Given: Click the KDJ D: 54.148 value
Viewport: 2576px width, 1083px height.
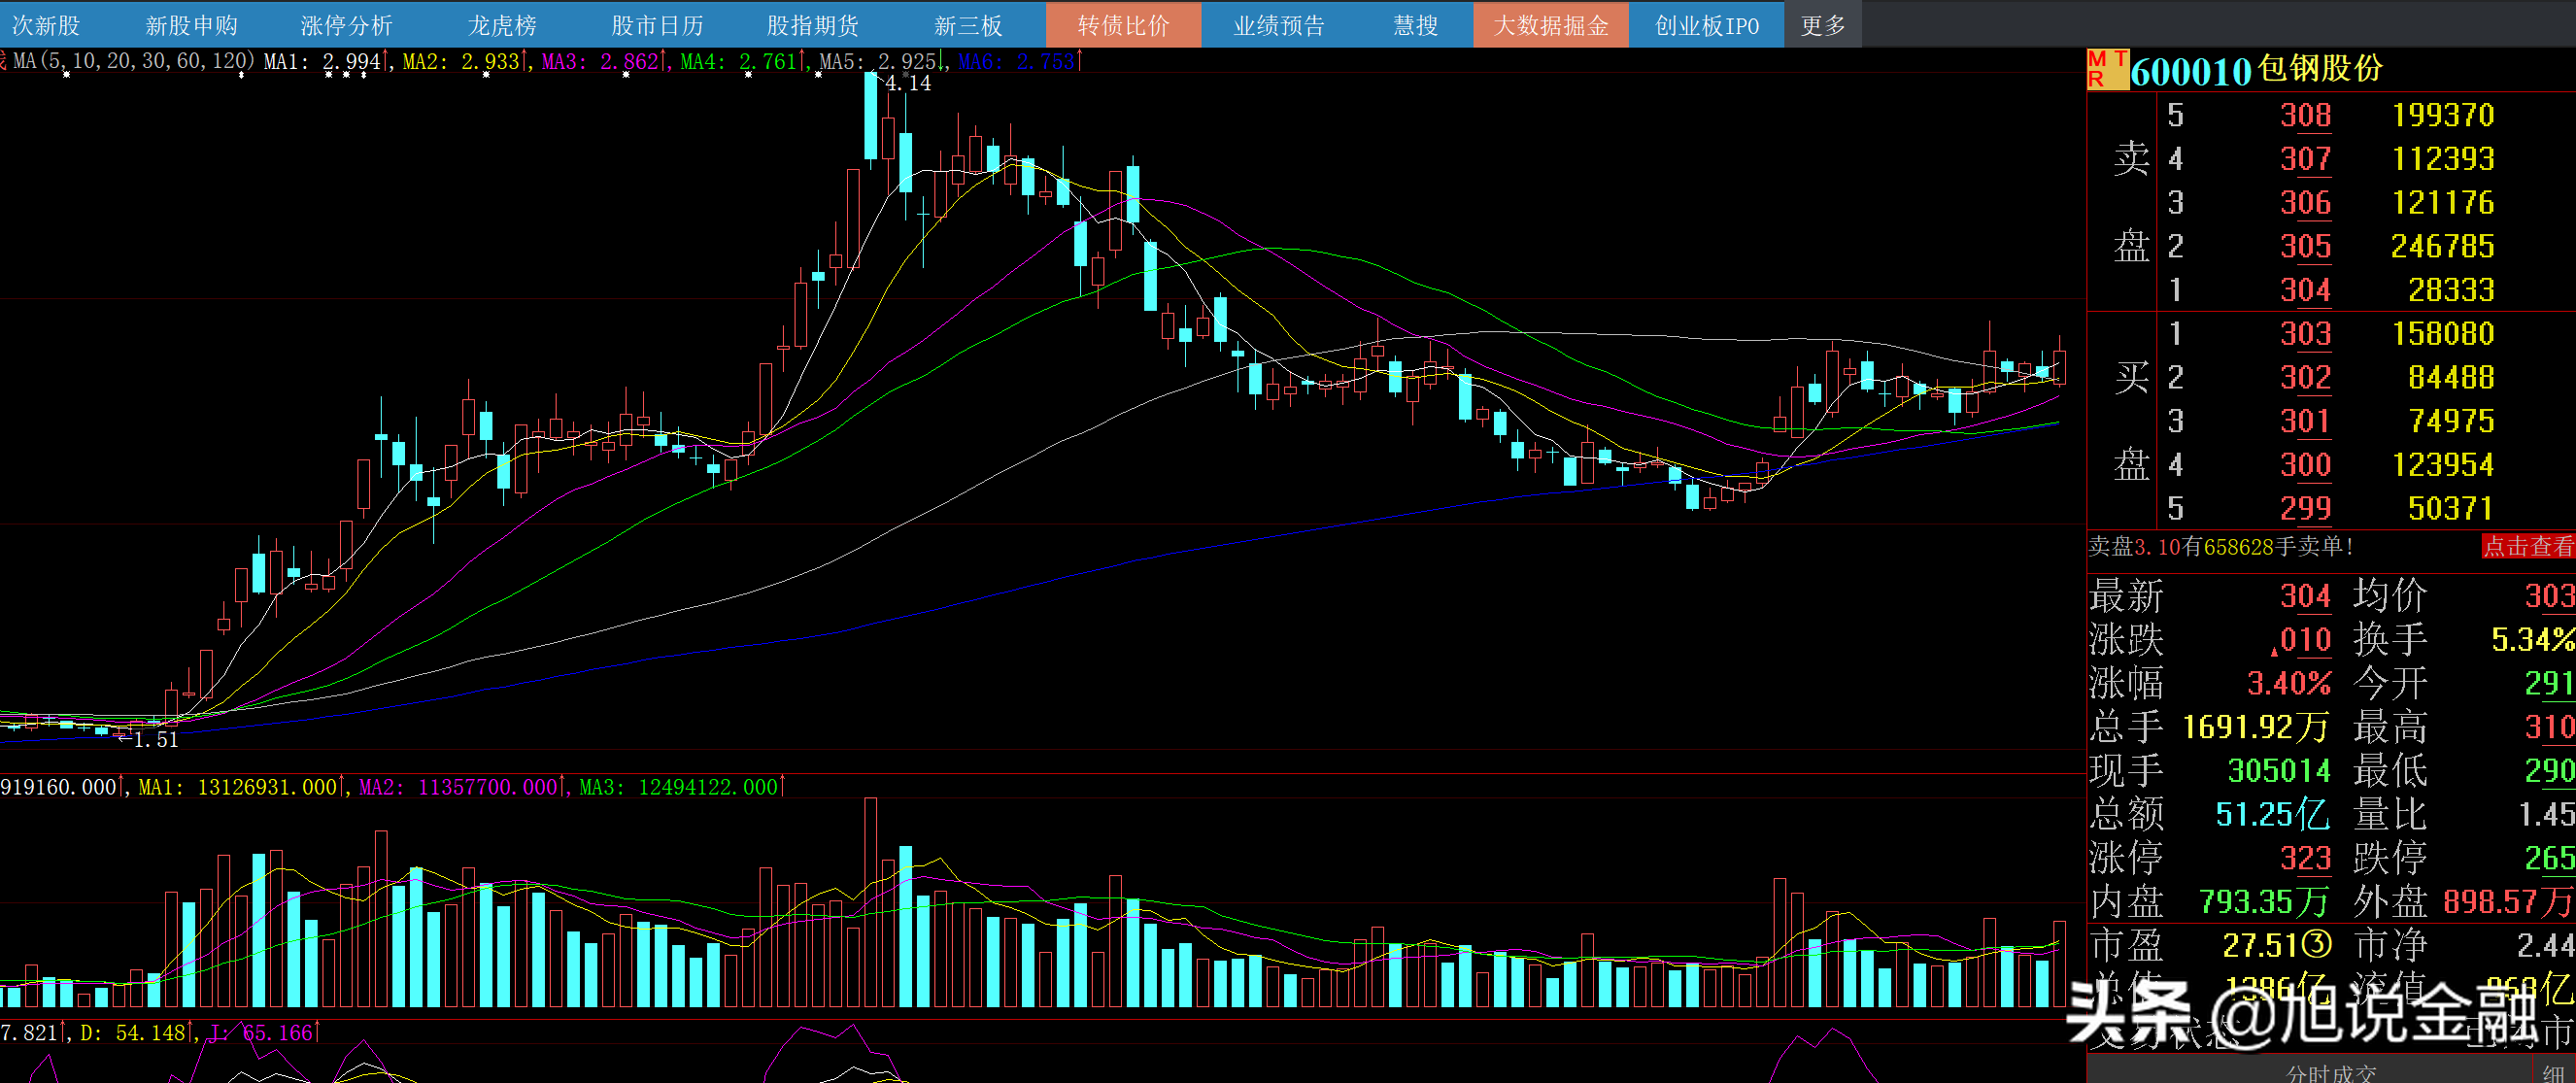Looking at the screenshot, I should coord(136,1032).
